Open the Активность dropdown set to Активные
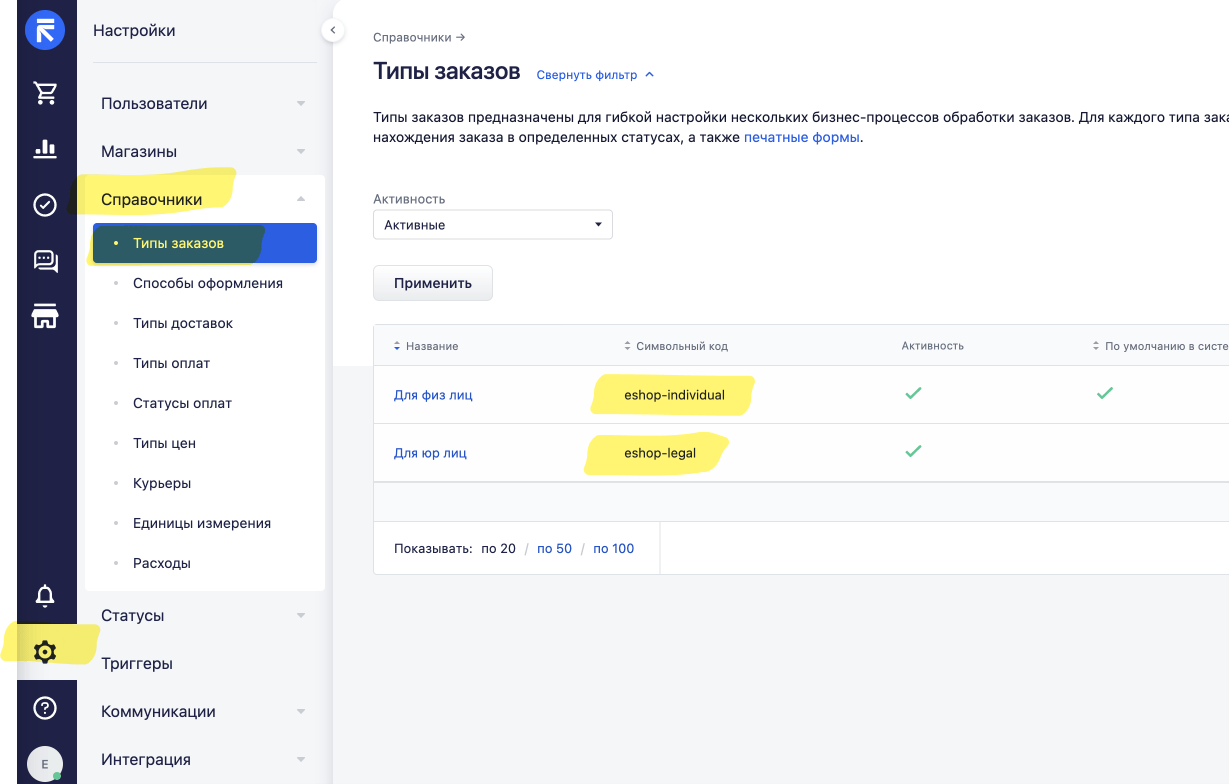Image resolution: width=1229 pixels, height=784 pixels. coord(493,225)
